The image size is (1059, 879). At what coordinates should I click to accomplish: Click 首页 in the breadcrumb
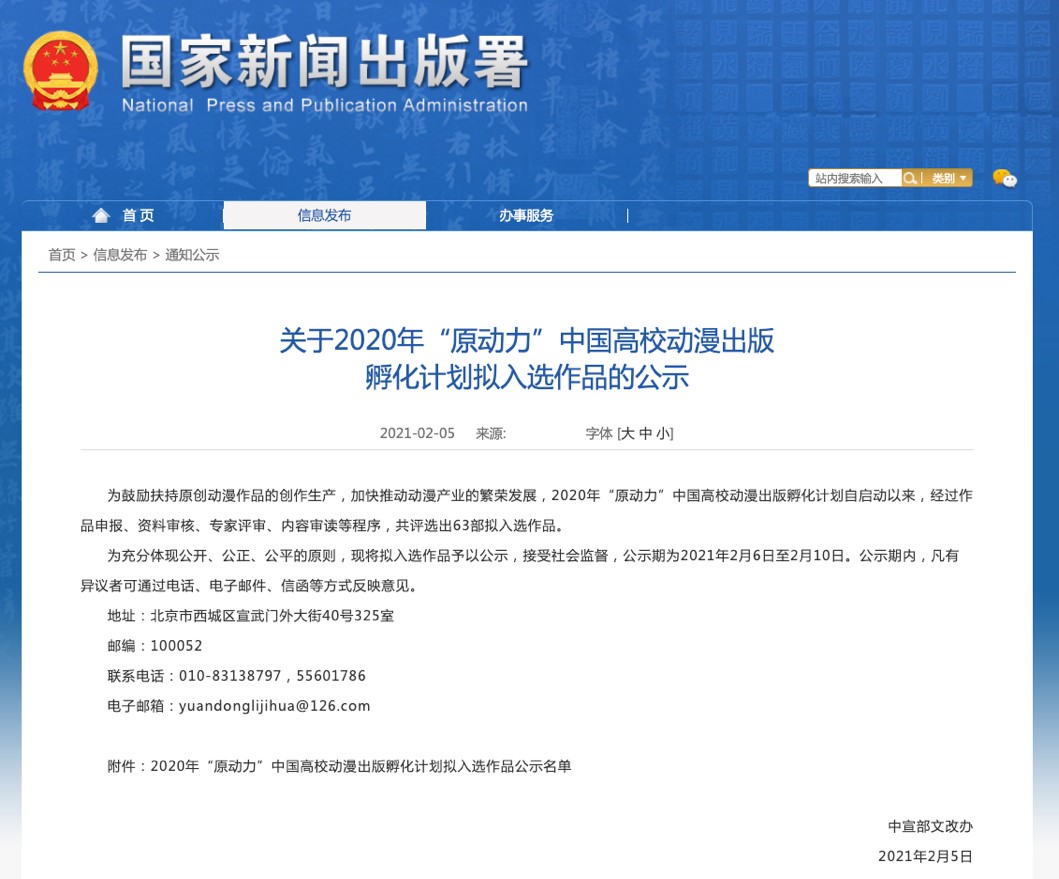click(x=62, y=255)
